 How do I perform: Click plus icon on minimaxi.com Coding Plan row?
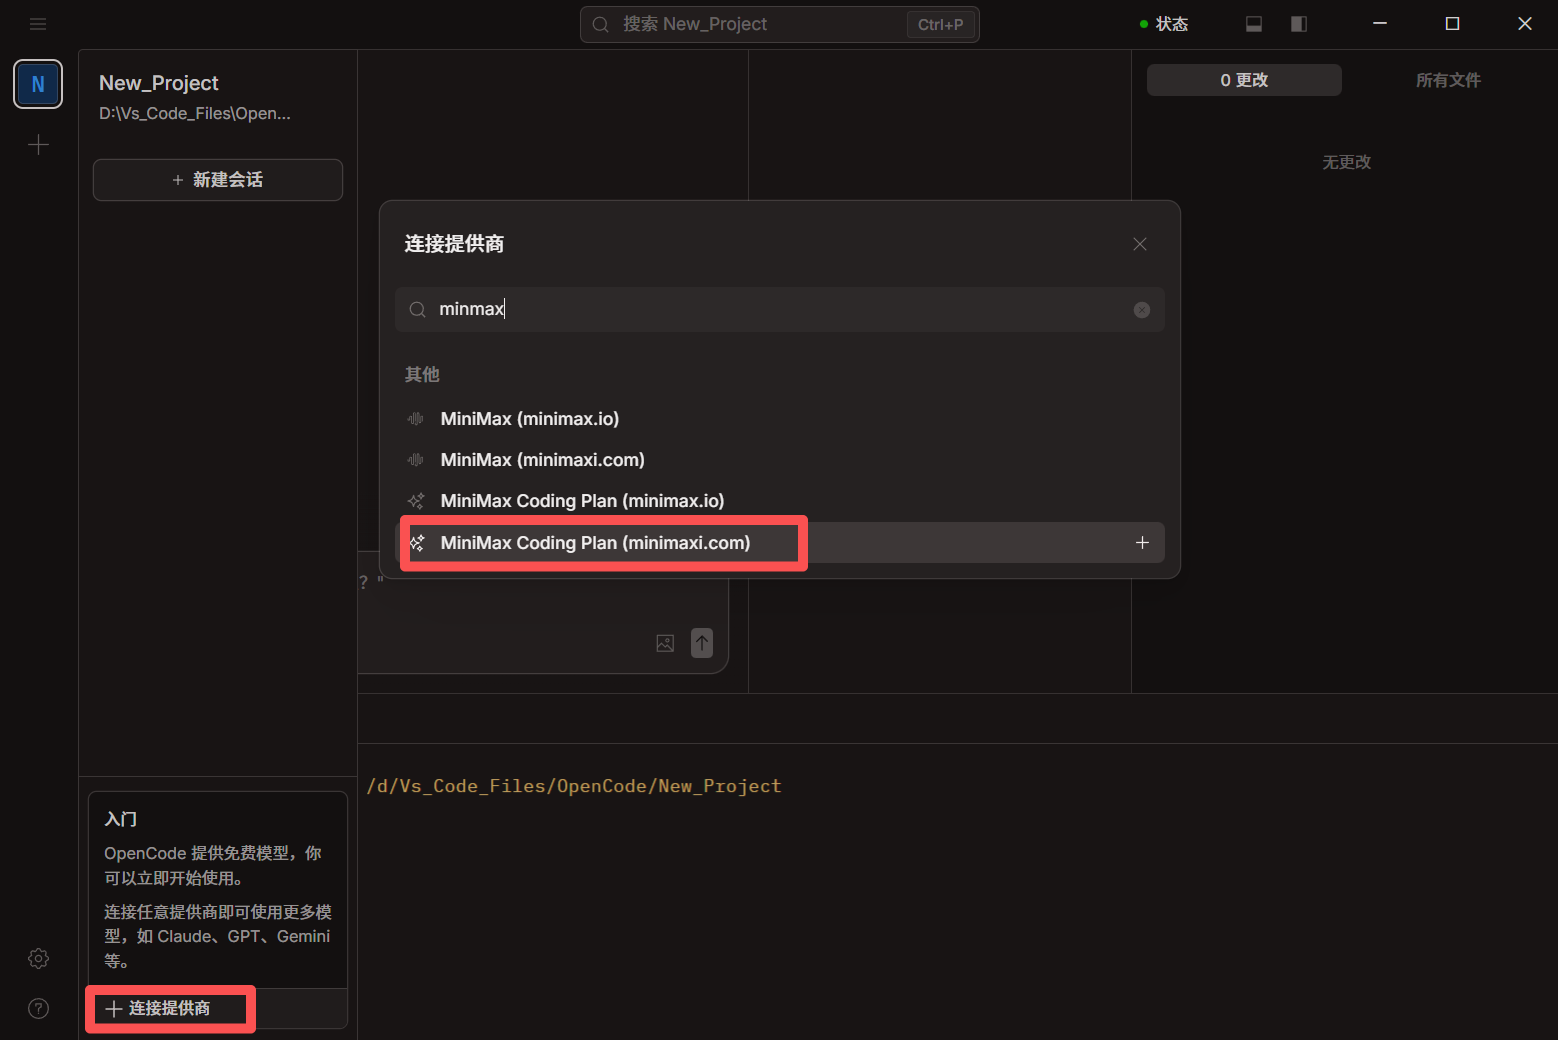tap(1142, 543)
